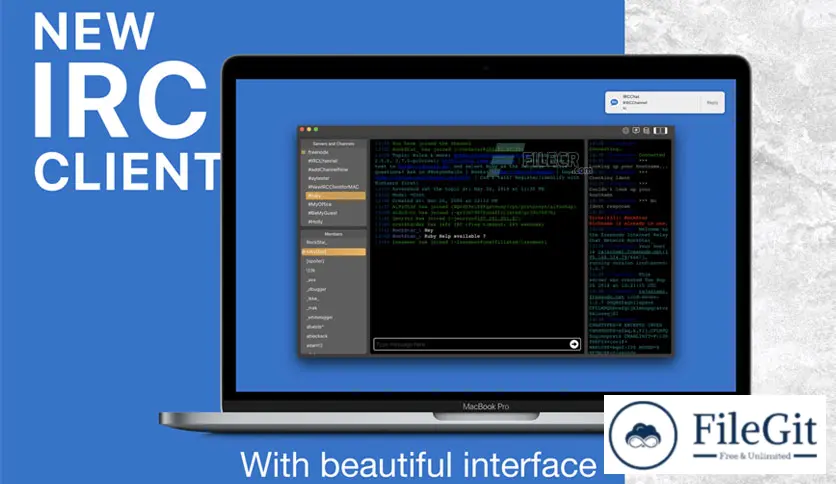Open the #Holly channel
The image size is (836, 484).
click(315, 222)
